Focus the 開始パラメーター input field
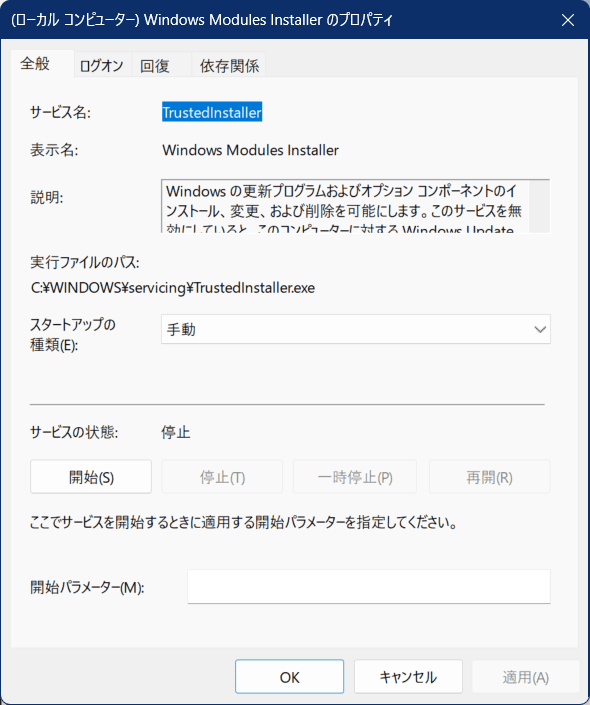The width and height of the screenshot is (590, 705). pyautogui.click(x=369, y=586)
